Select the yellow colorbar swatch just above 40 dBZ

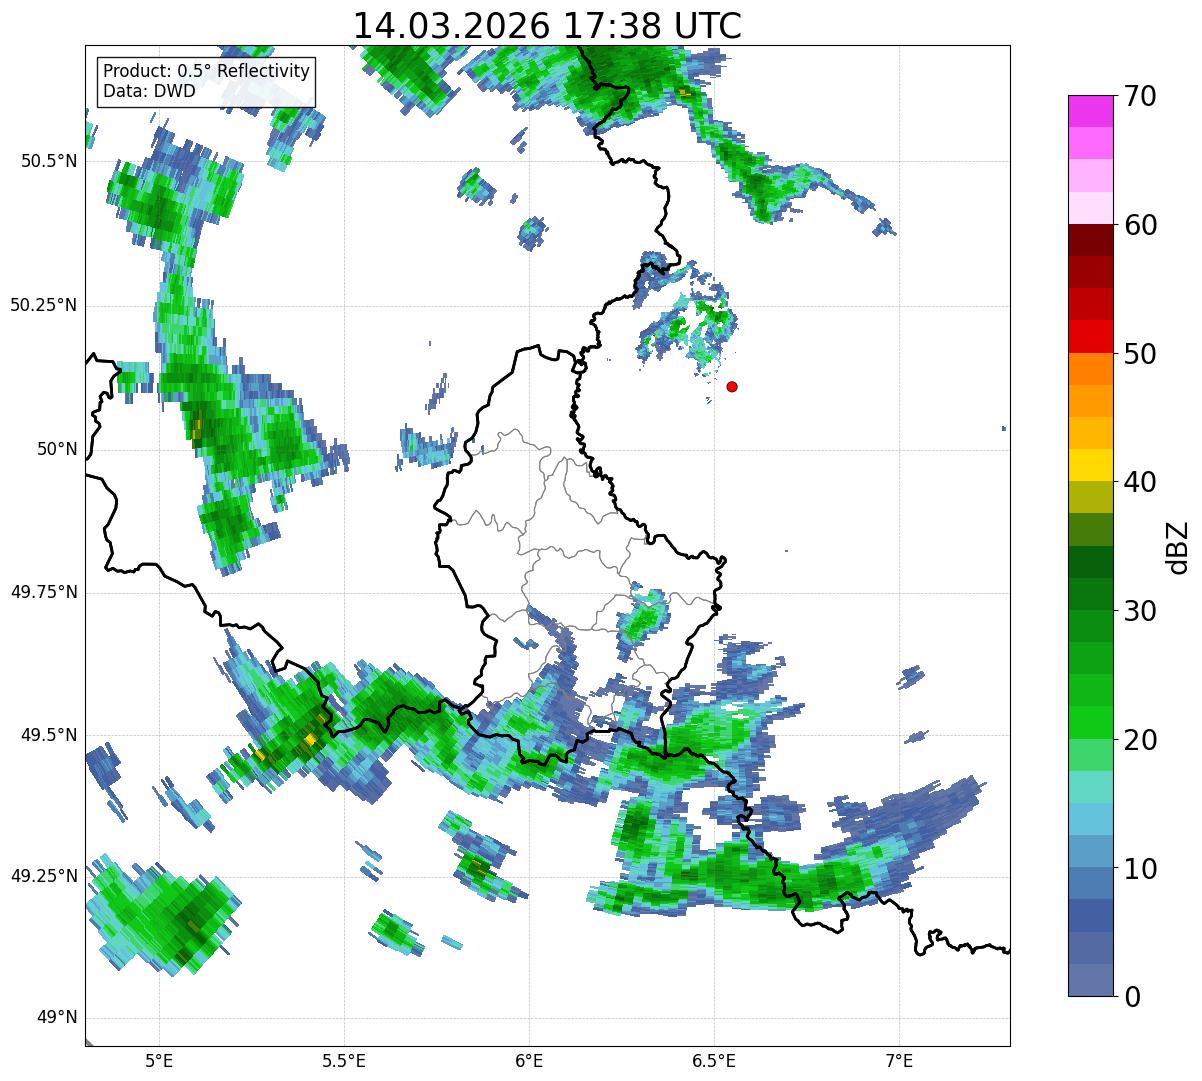[x=1090, y=466]
